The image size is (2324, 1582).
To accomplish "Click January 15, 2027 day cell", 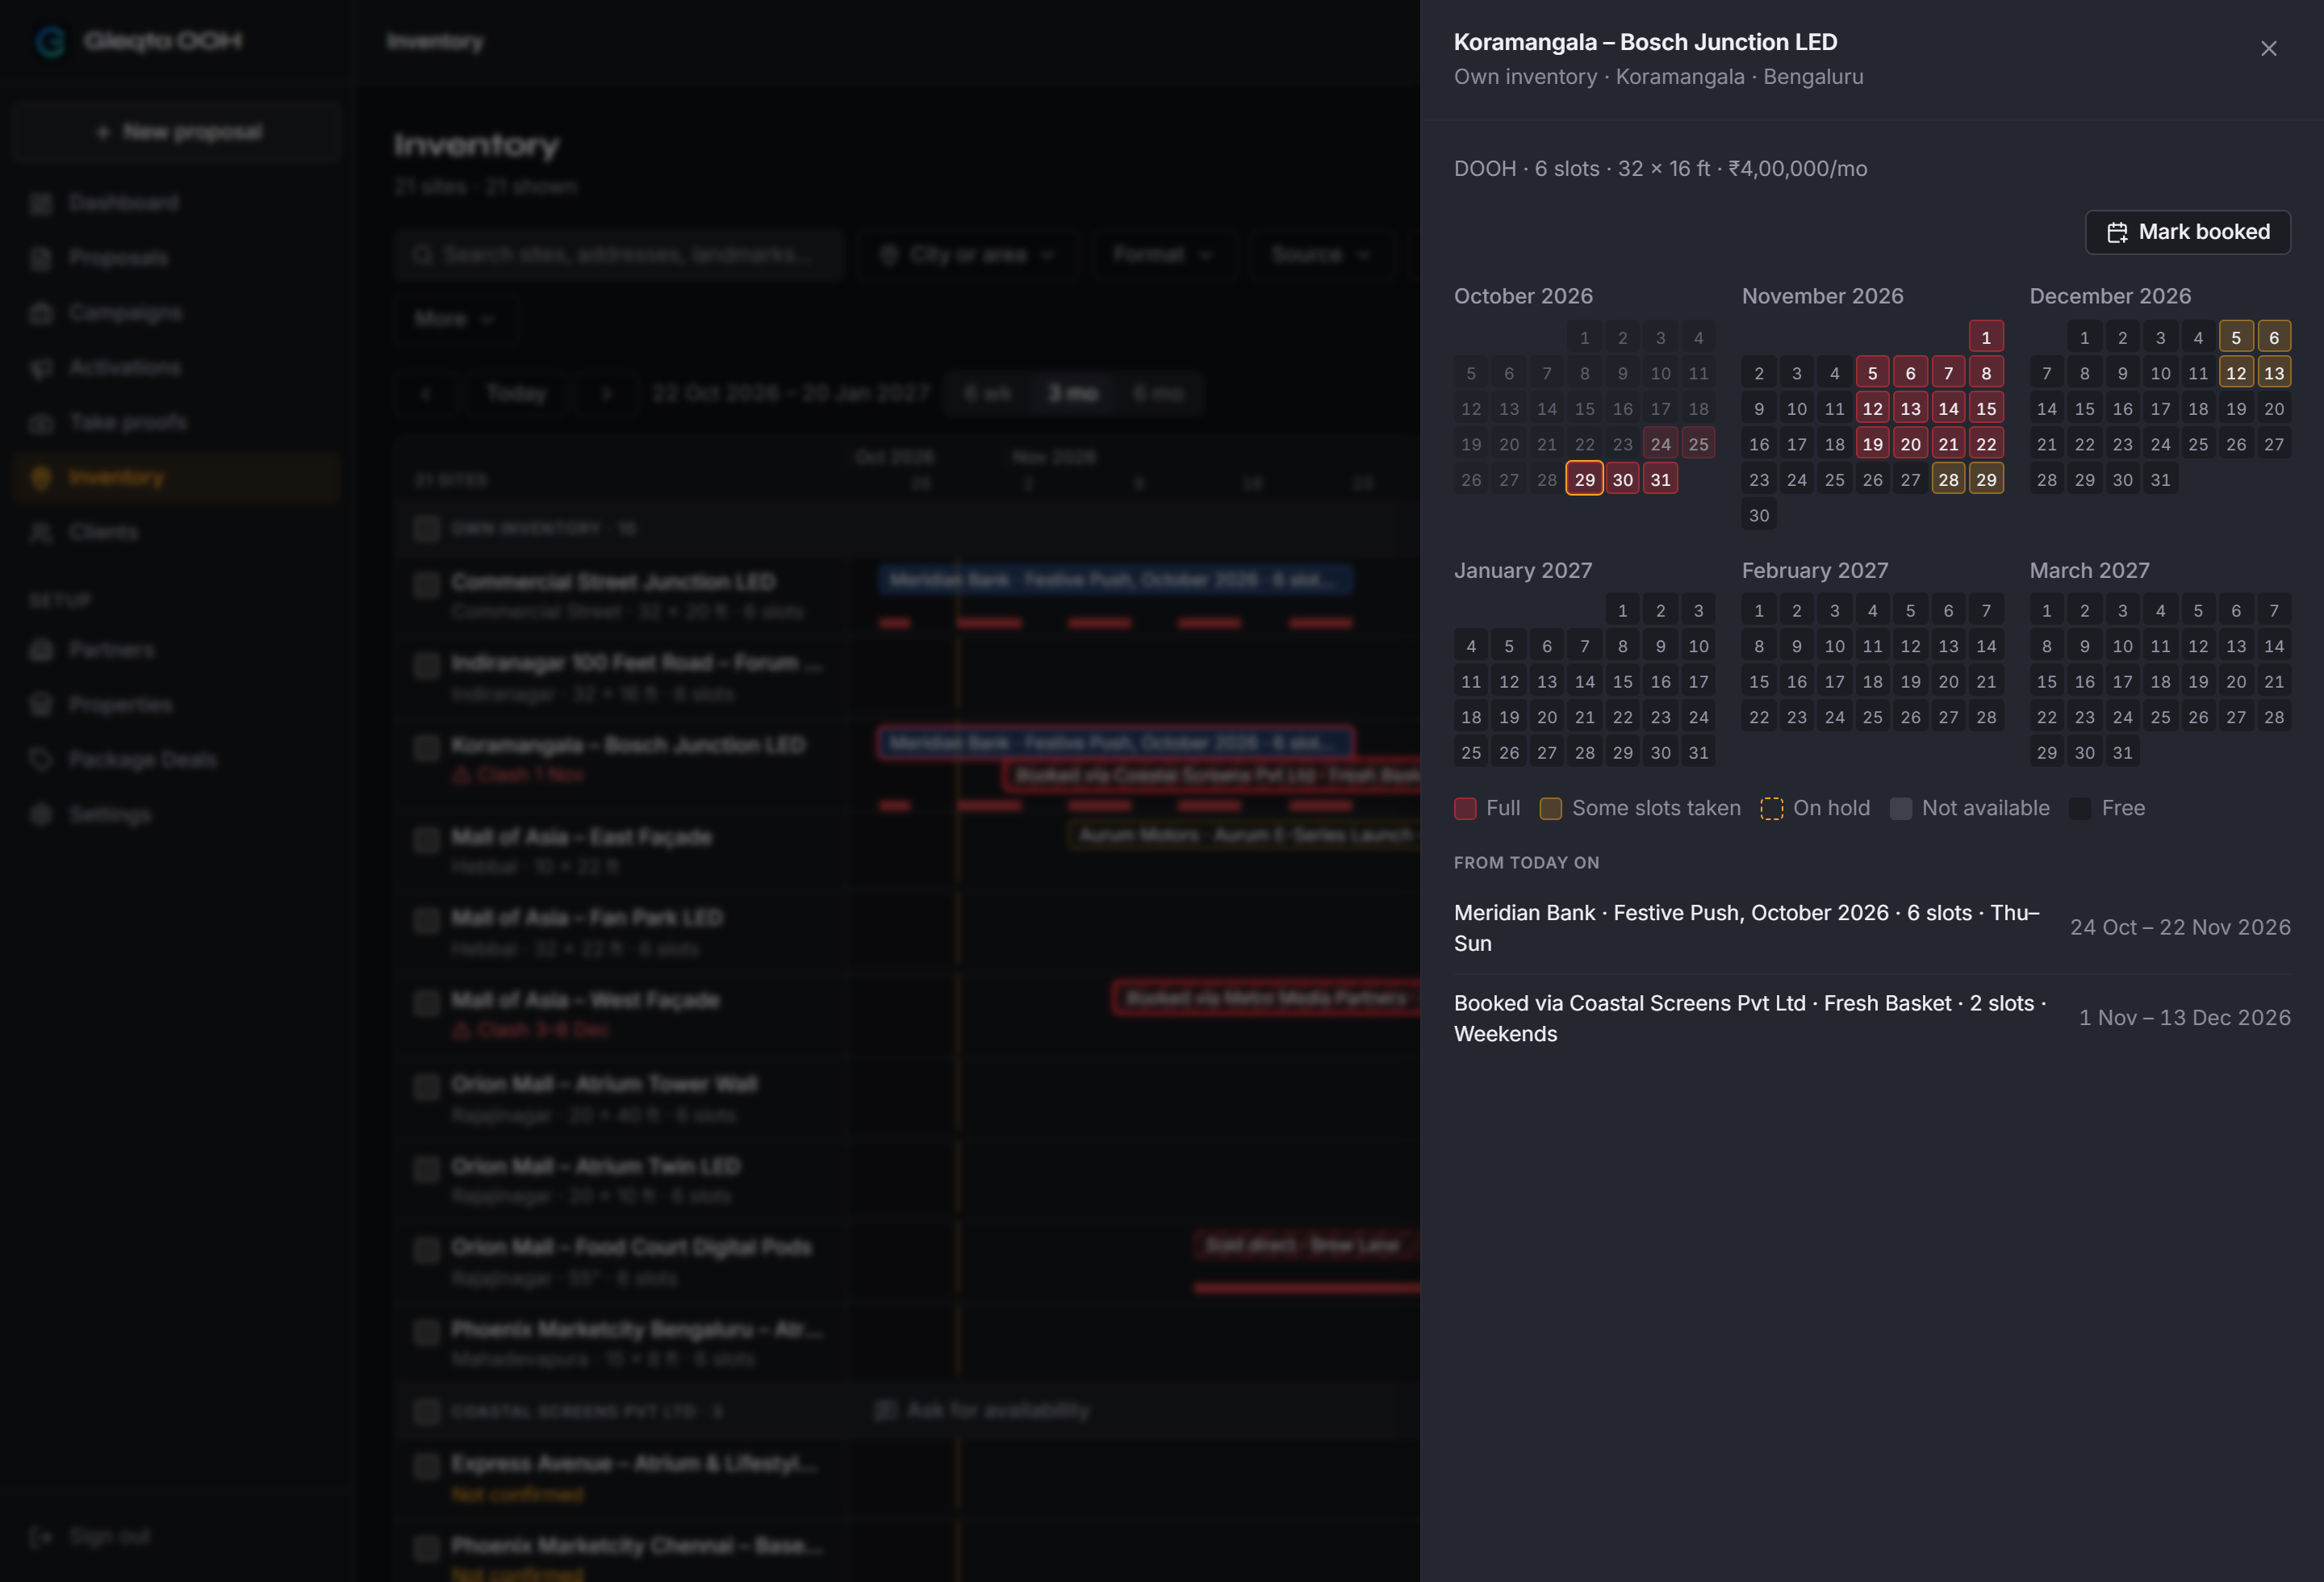I will click(1622, 681).
